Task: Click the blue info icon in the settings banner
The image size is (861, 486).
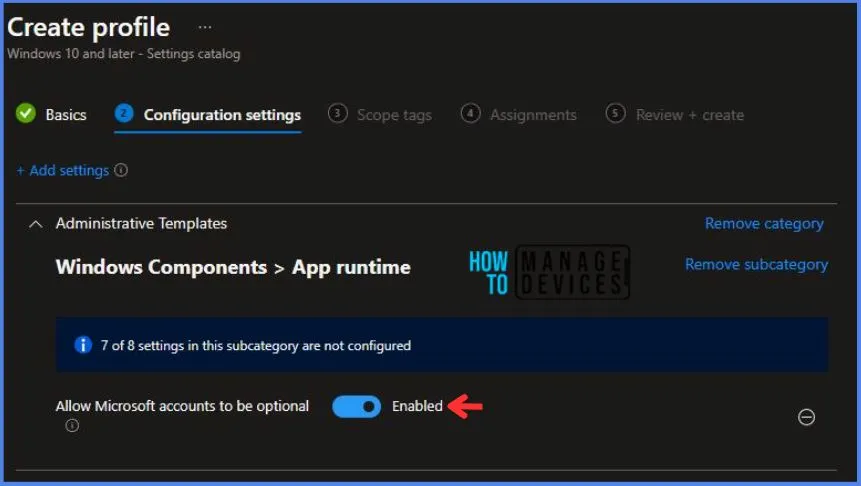Action: [83, 345]
